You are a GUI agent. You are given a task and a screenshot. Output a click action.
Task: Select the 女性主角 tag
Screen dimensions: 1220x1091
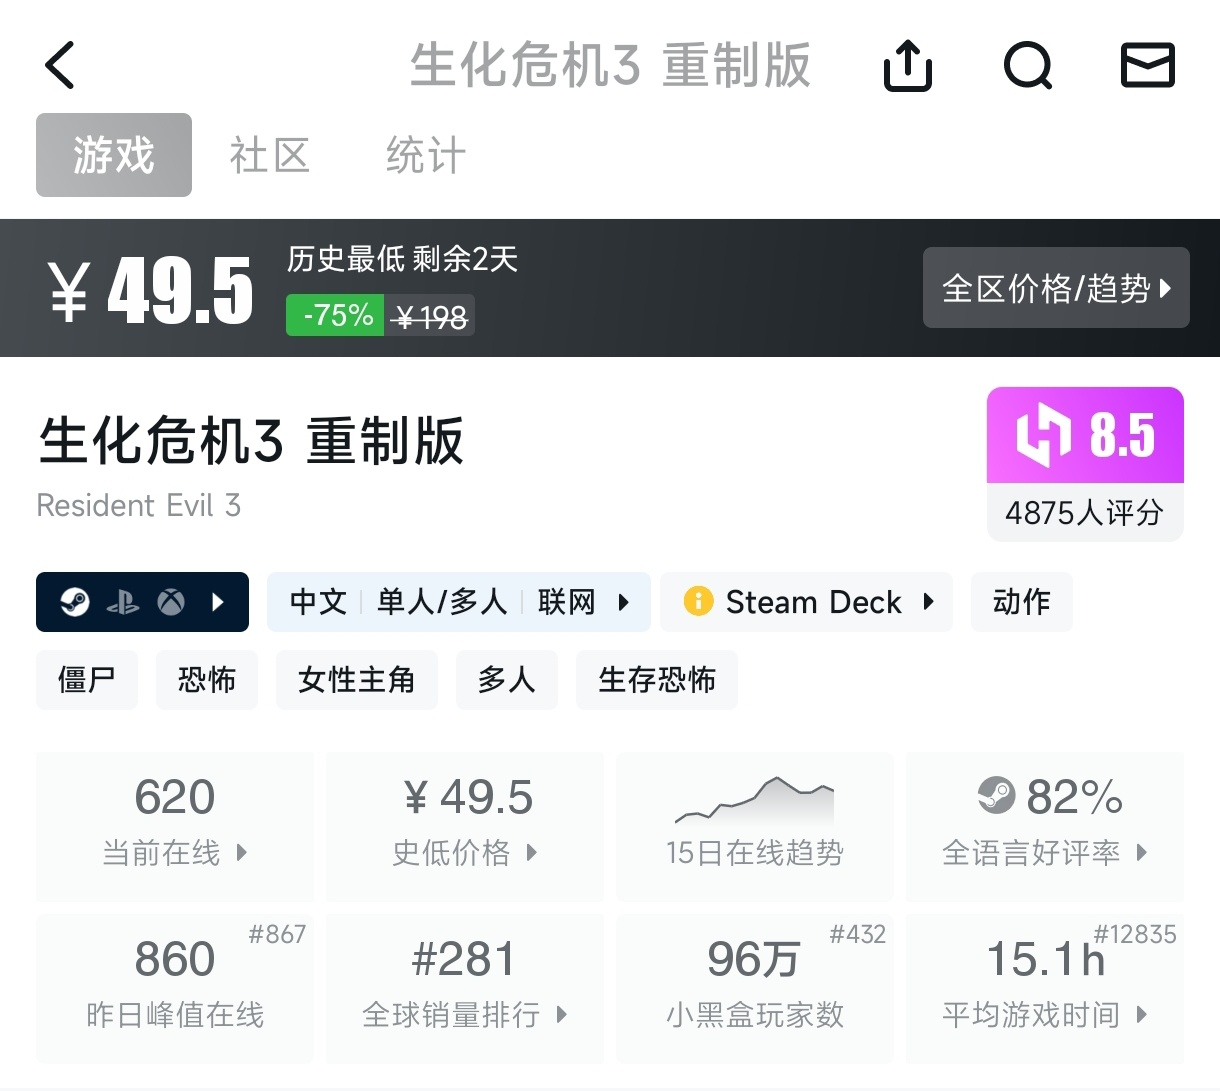[357, 680]
